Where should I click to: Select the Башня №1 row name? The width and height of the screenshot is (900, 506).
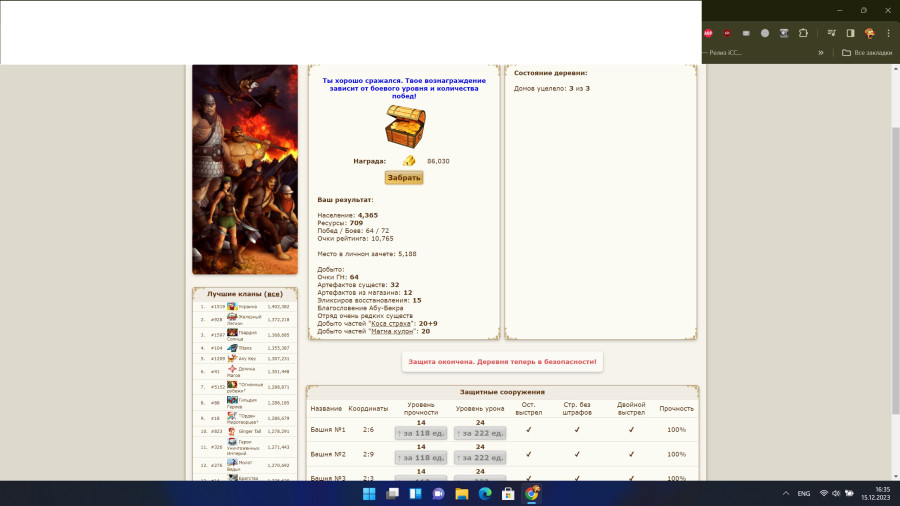(x=328, y=429)
